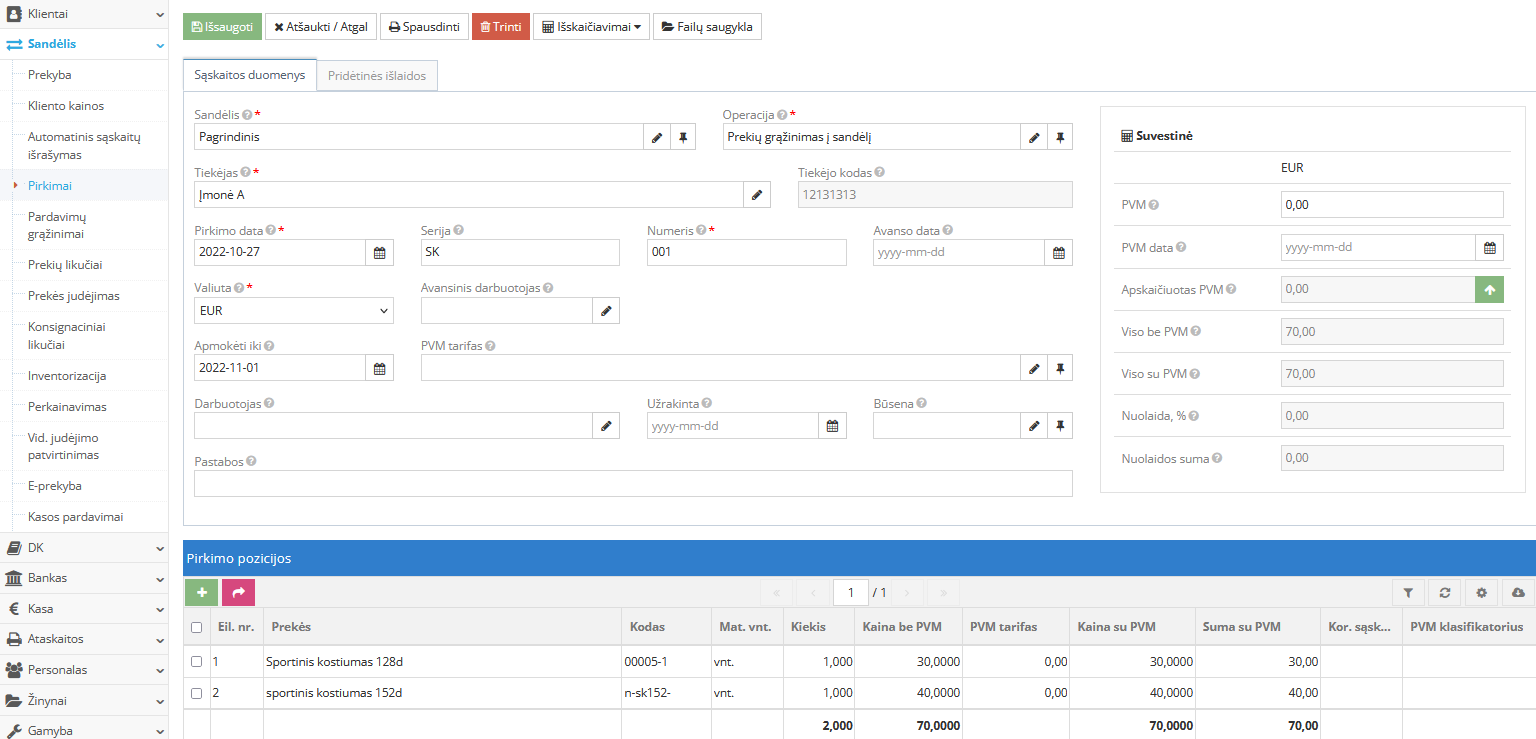Refresh the purchase positions table

click(1445, 593)
